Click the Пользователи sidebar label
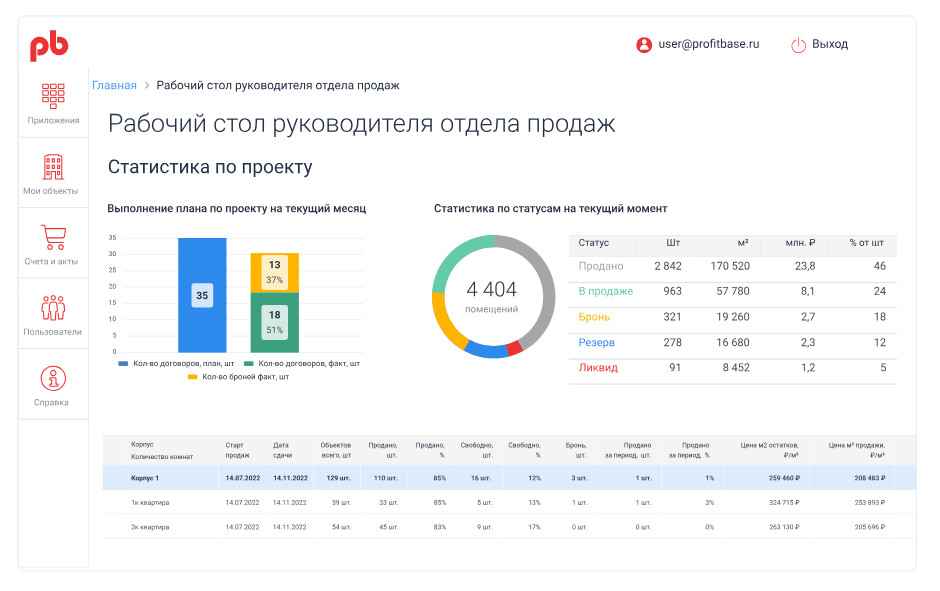Image resolution: width=940 pixels, height=591 pixels. 52,331
